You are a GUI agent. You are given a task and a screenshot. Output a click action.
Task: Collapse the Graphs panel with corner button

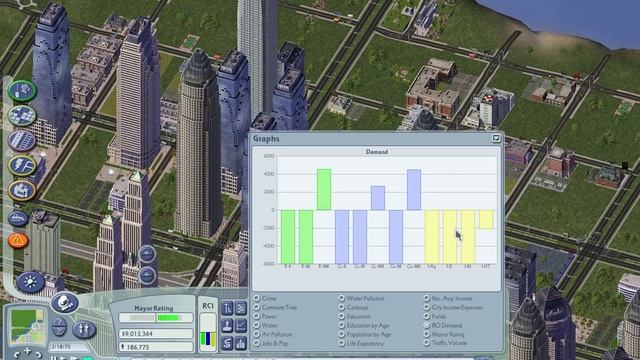coord(496,138)
